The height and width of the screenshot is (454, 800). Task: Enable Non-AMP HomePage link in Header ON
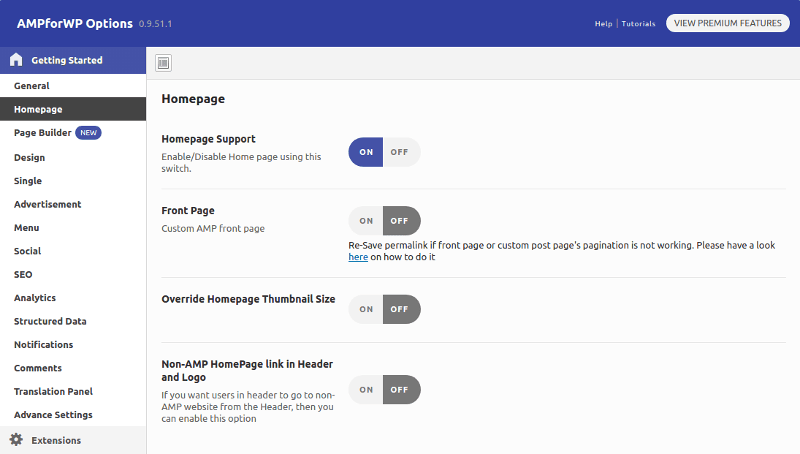(366, 390)
